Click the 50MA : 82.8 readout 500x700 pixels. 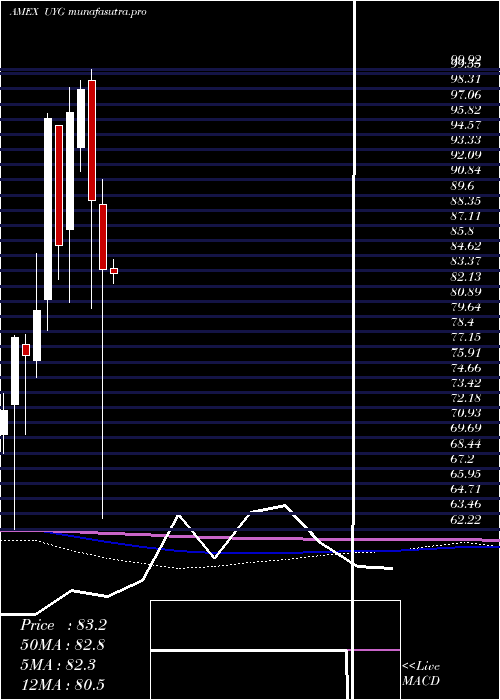62,645
